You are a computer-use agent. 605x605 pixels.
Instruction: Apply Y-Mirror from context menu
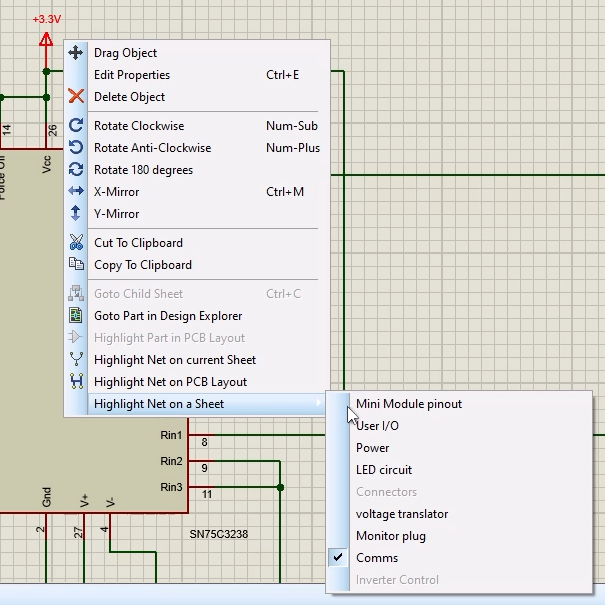click(208, 214)
